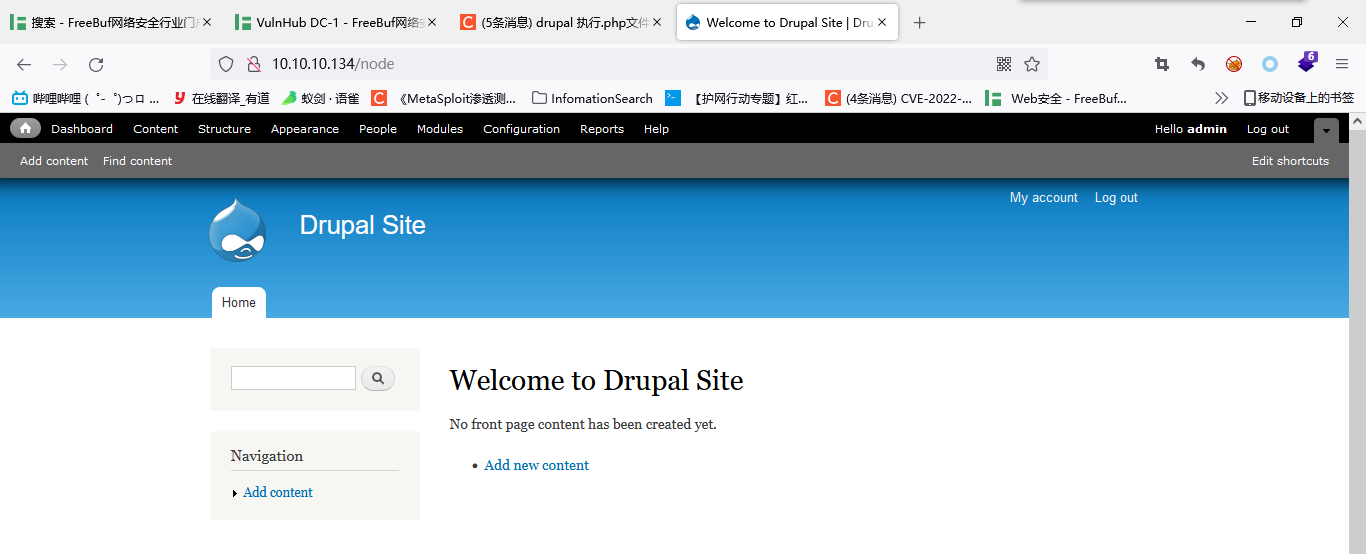
Task: Click the shield tracking protection icon
Action: [226, 64]
